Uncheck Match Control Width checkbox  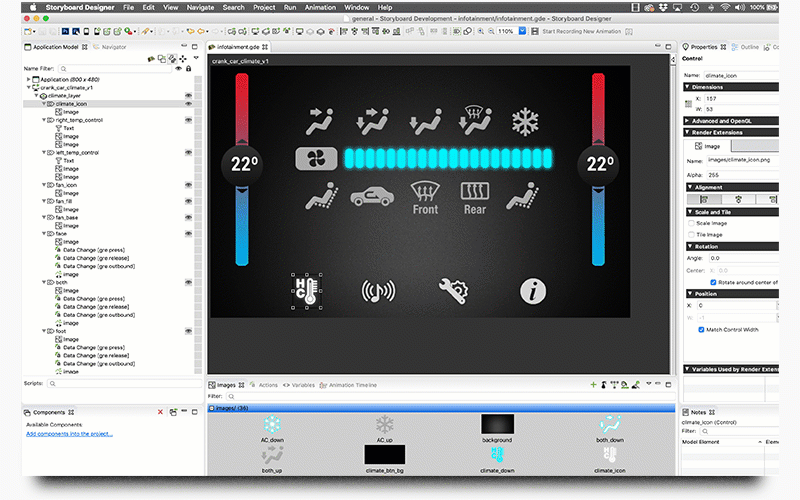702,330
